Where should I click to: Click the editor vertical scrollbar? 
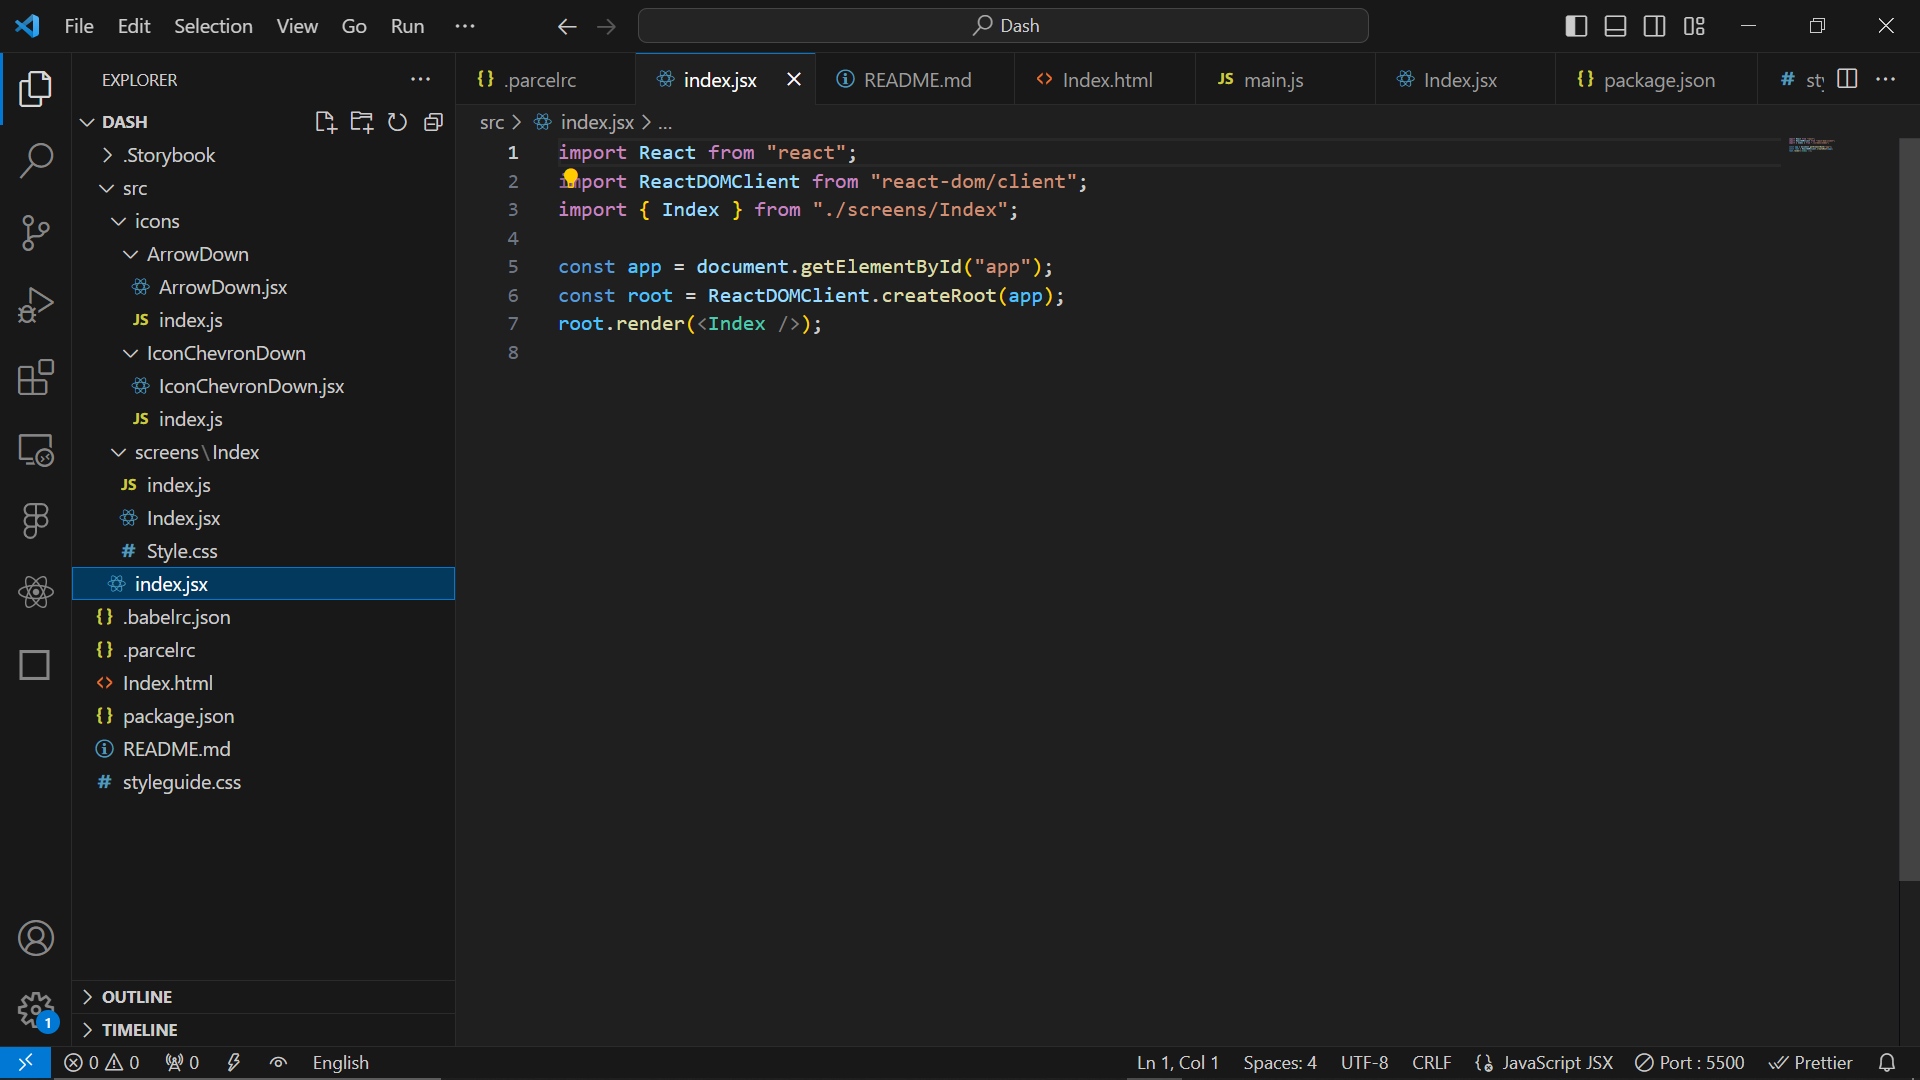pyautogui.click(x=1908, y=510)
